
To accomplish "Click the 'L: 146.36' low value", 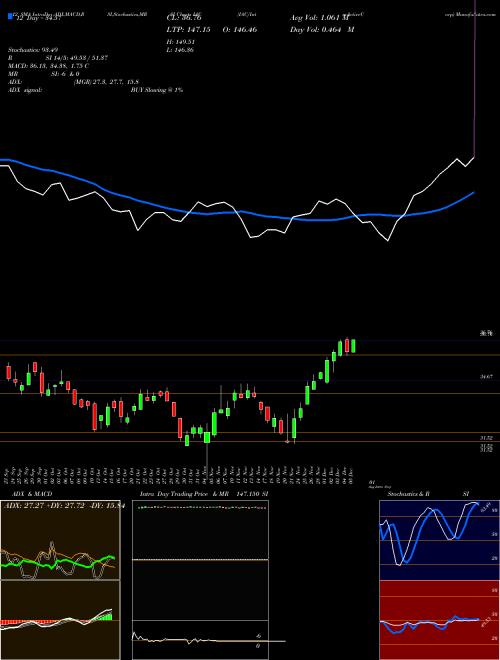I will 181,50.
